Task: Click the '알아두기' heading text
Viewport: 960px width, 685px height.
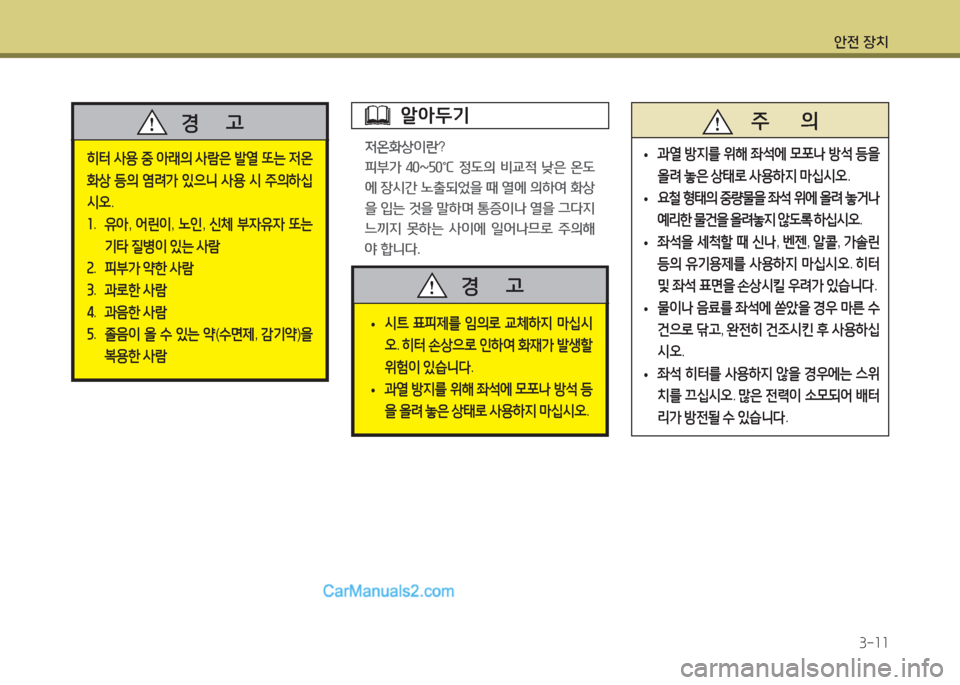Action: click(435, 114)
